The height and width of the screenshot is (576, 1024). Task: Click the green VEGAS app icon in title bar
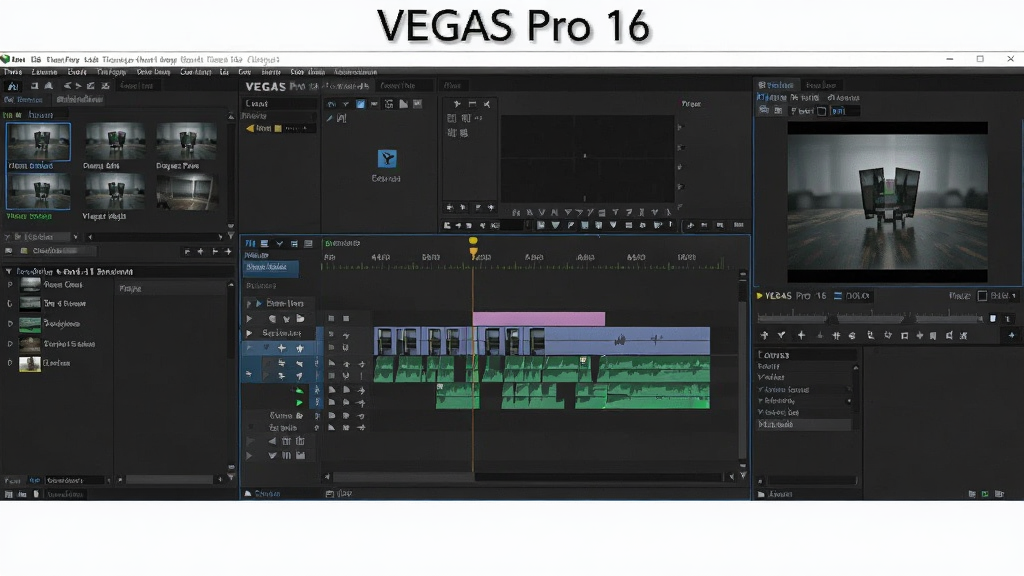(5, 59)
